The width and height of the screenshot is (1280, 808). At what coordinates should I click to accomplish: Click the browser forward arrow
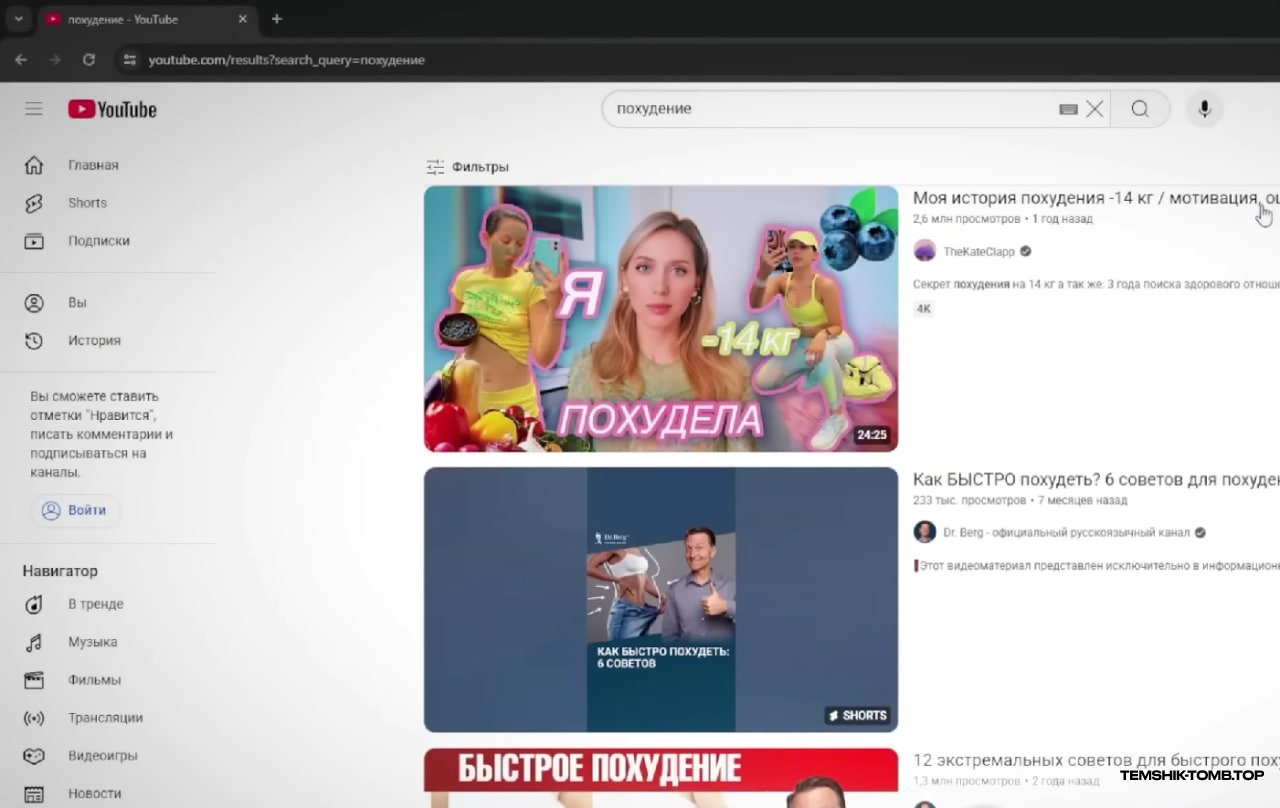tap(55, 60)
